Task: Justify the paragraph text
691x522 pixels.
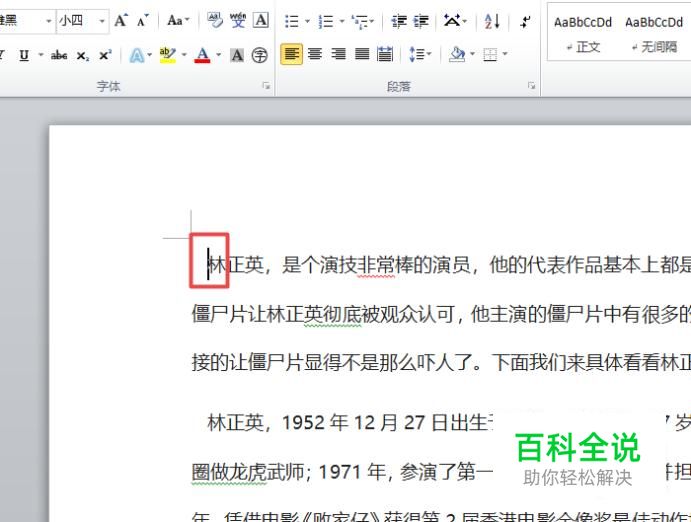Action: 362,54
